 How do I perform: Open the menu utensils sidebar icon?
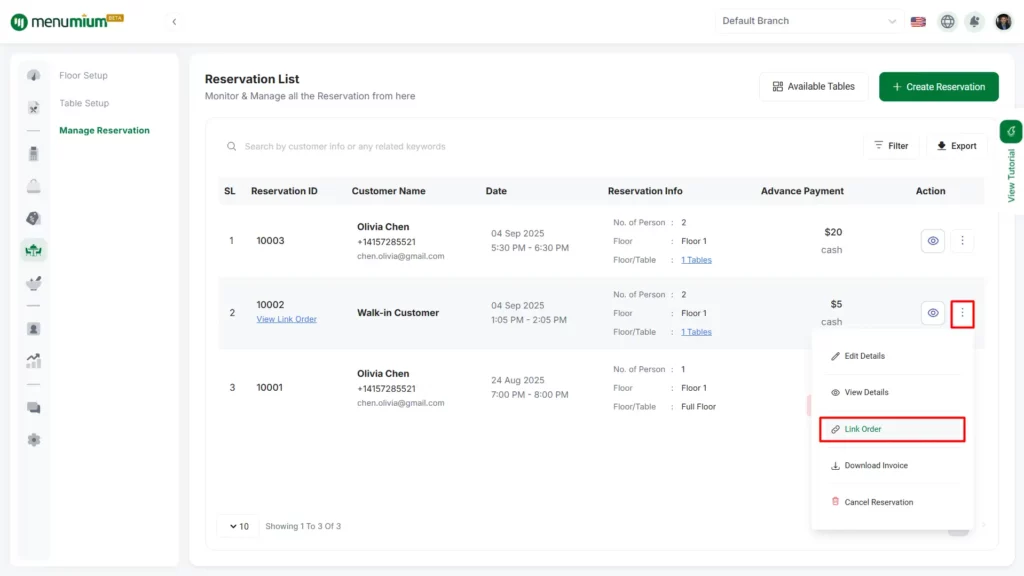[33, 108]
